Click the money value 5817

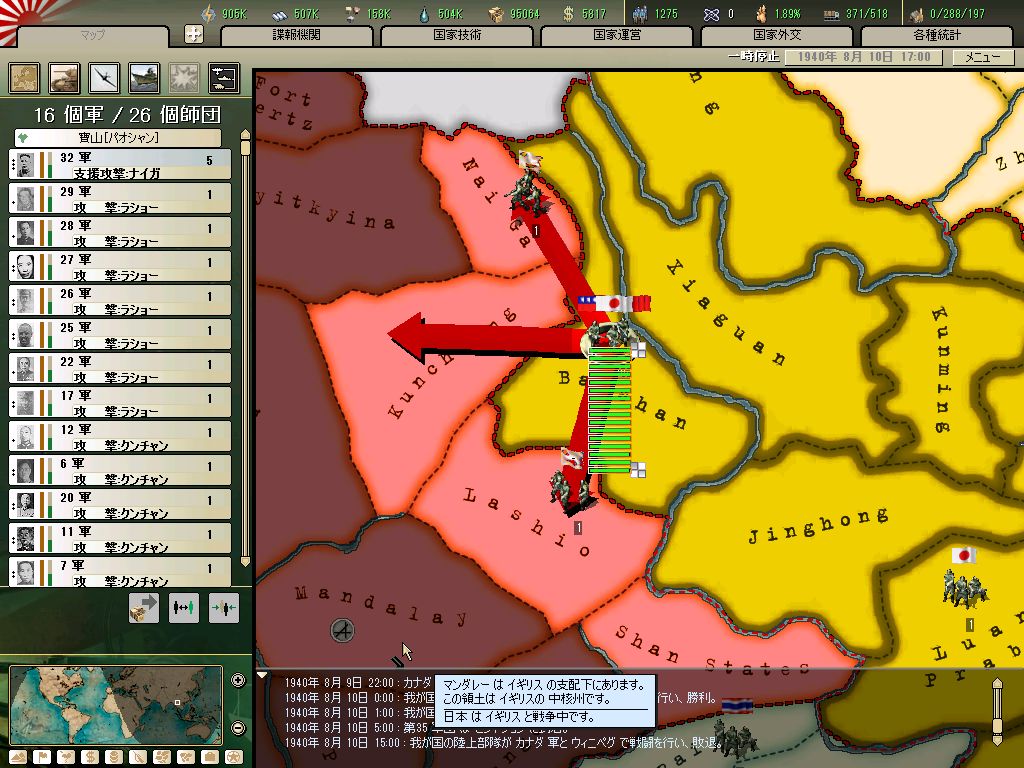coord(594,14)
